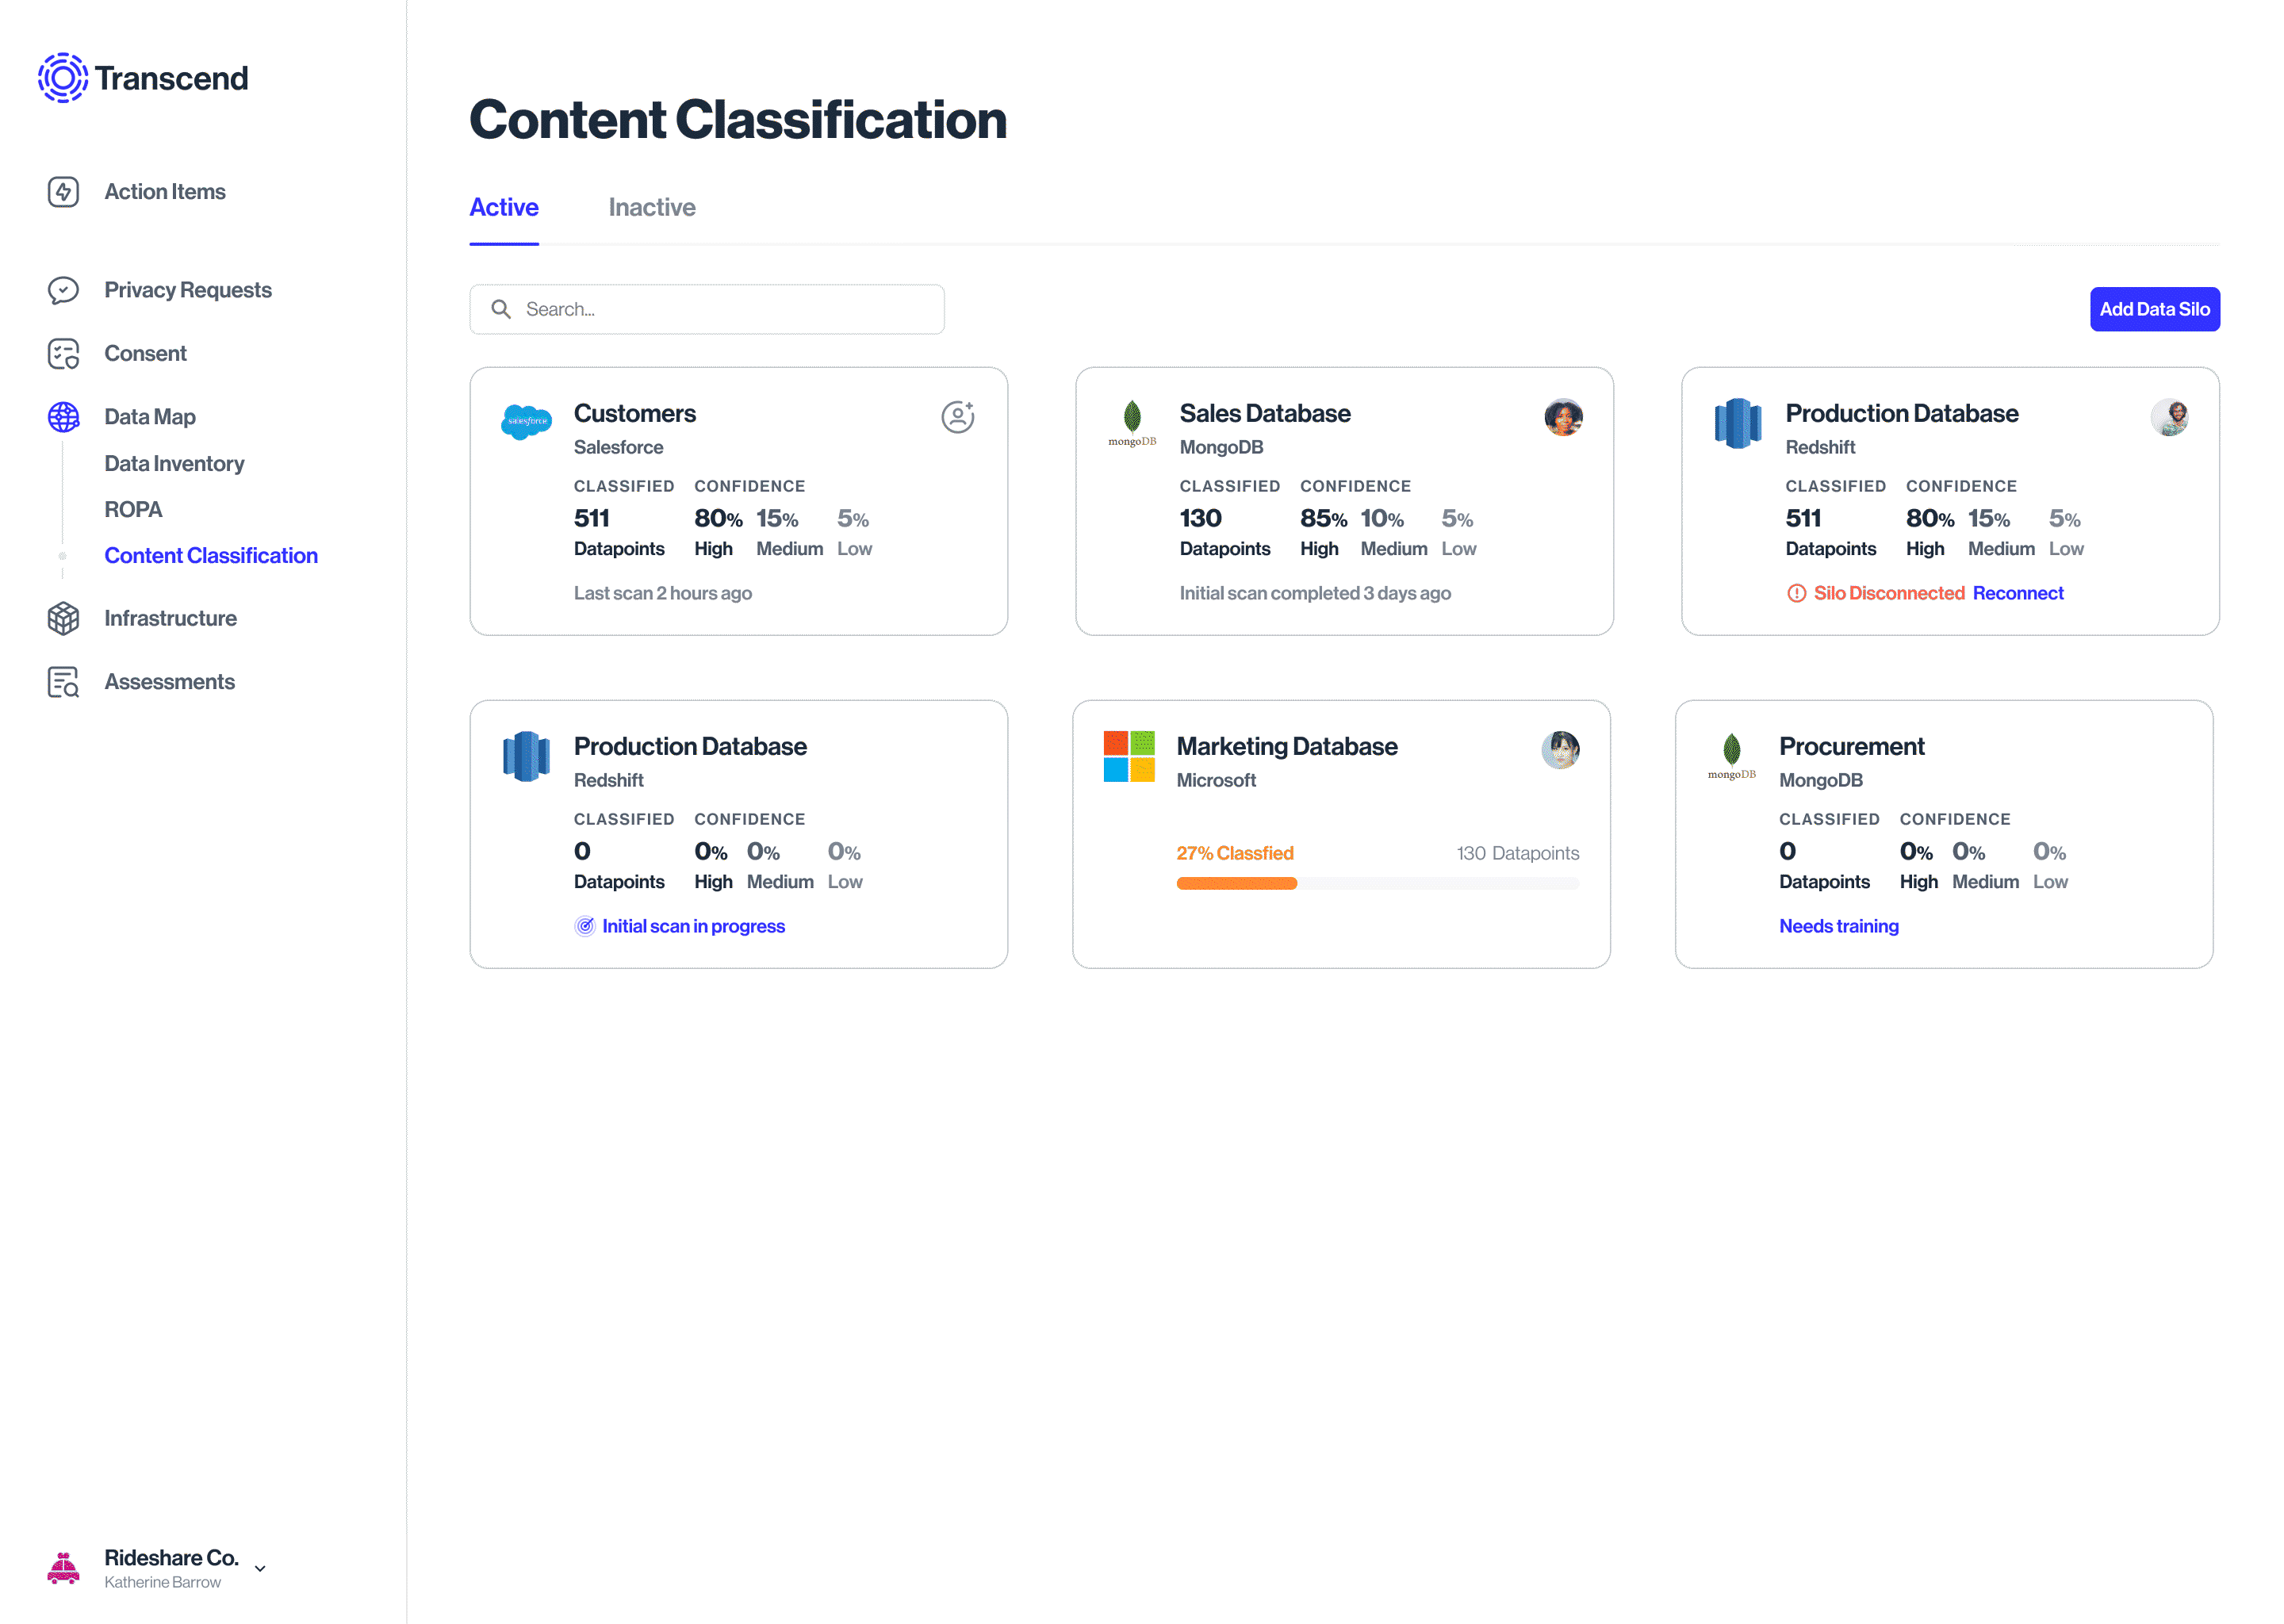This screenshot has height=1624, width=2284.
Task: Click the Consent sidebar icon
Action: [x=63, y=354]
